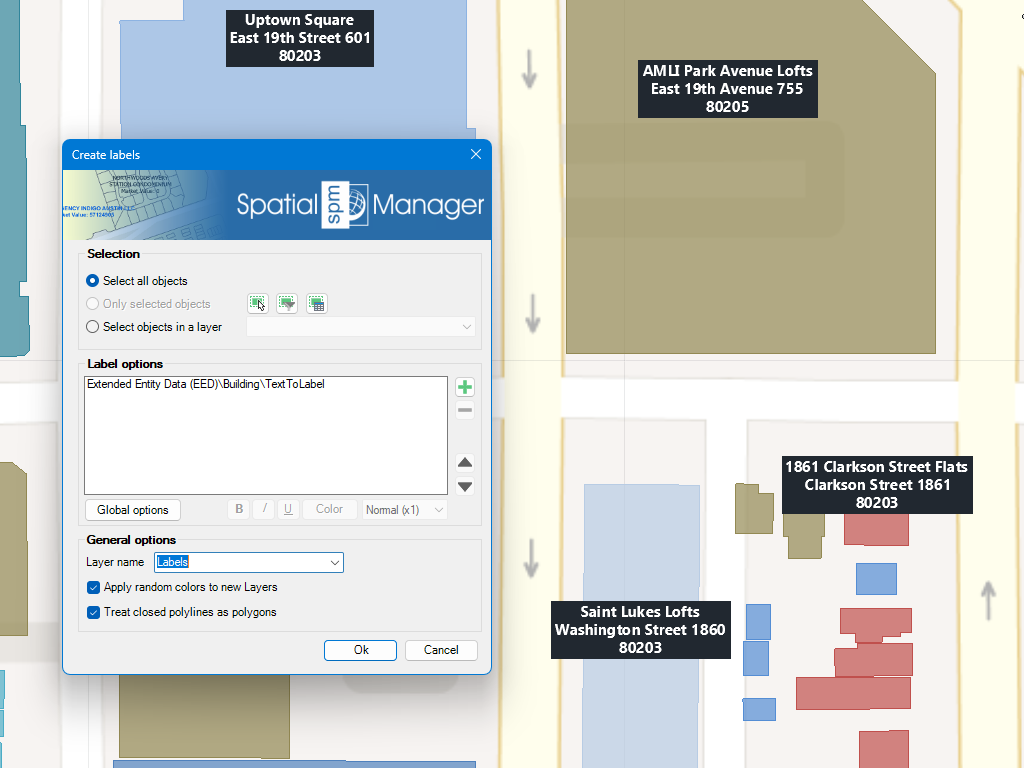1024x768 pixels.
Task: Click the filter selection funnel icon
Action: pyautogui.click(x=287, y=304)
